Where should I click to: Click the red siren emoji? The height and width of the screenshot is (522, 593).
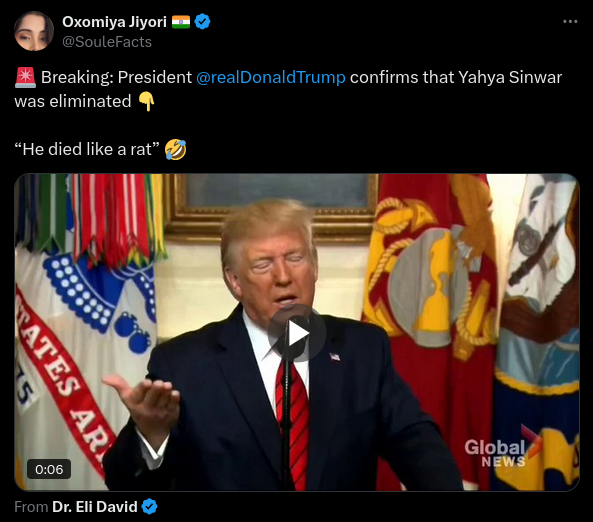click(x=25, y=77)
